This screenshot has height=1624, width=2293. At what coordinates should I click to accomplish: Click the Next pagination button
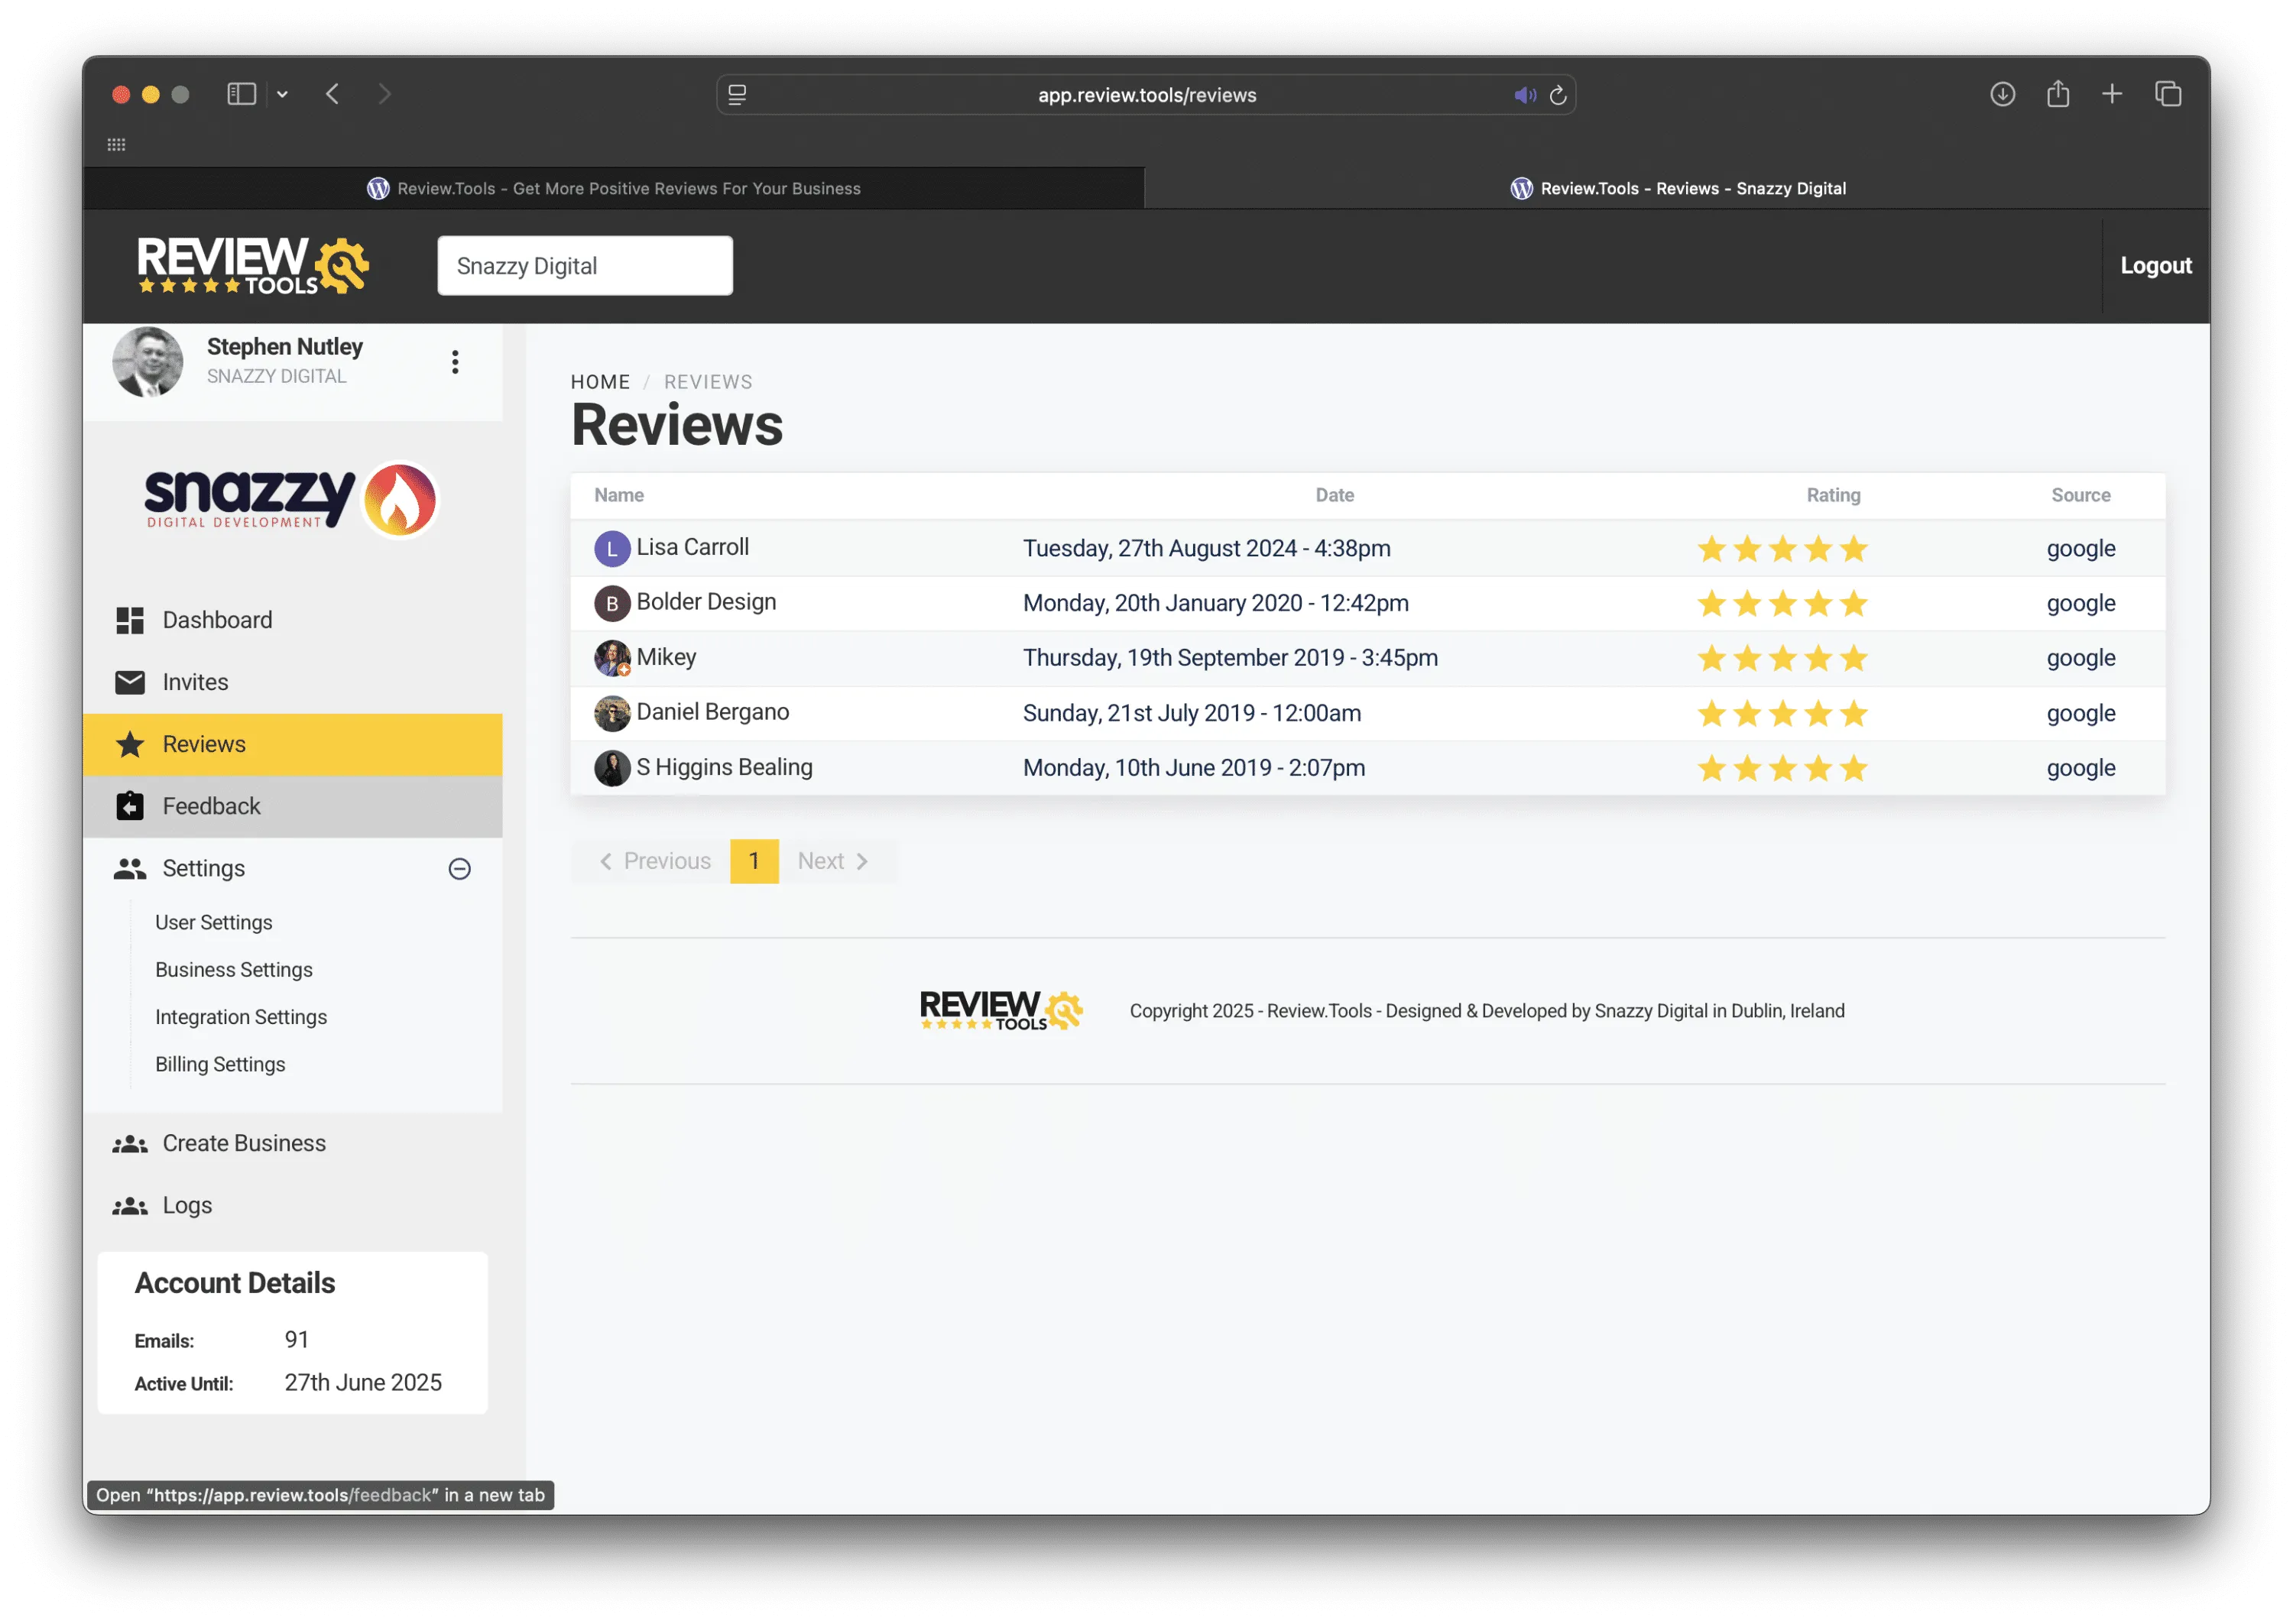click(832, 862)
